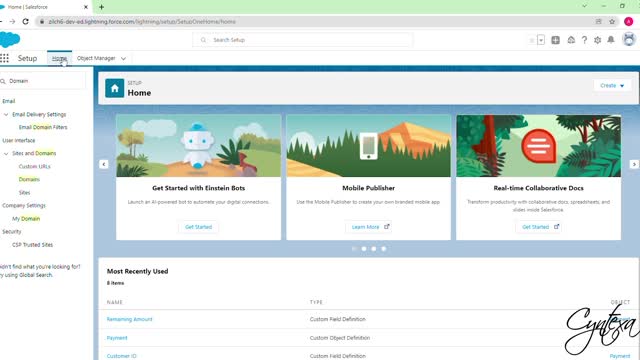Click the Setup Home house icon
The height and width of the screenshot is (360, 640).
[x=114, y=88]
